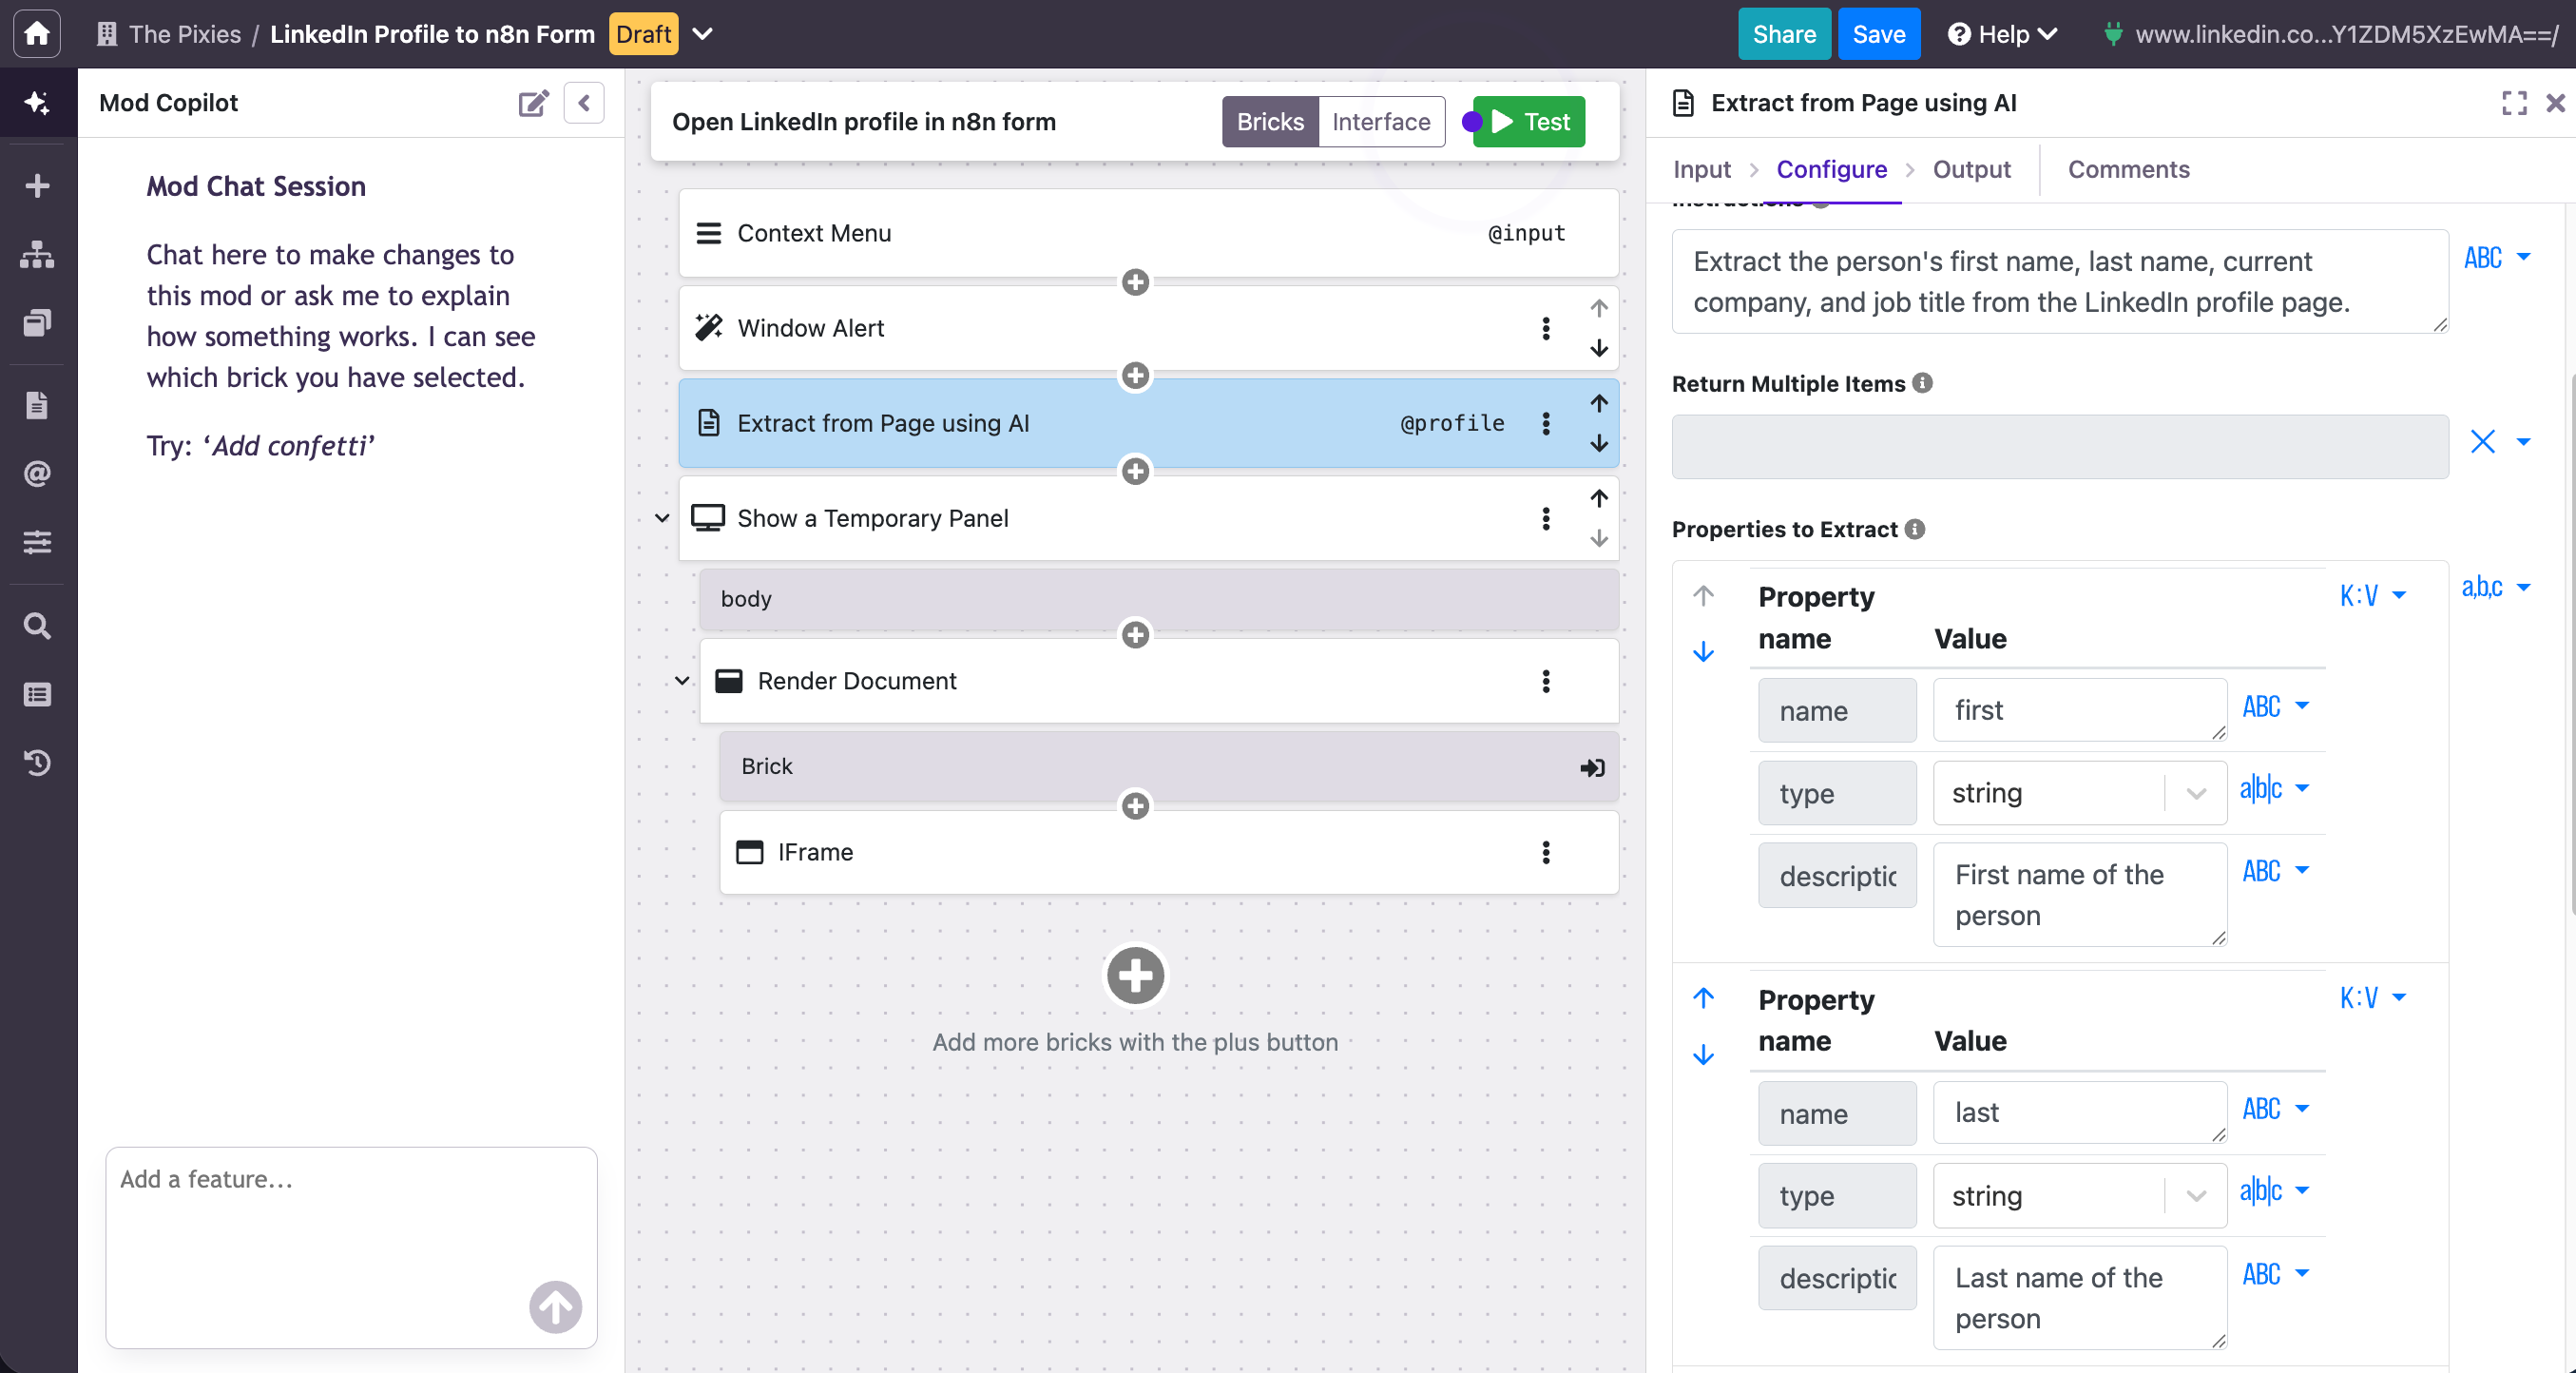Click the Share button
The image size is (2576, 1373).
[x=1784, y=33]
